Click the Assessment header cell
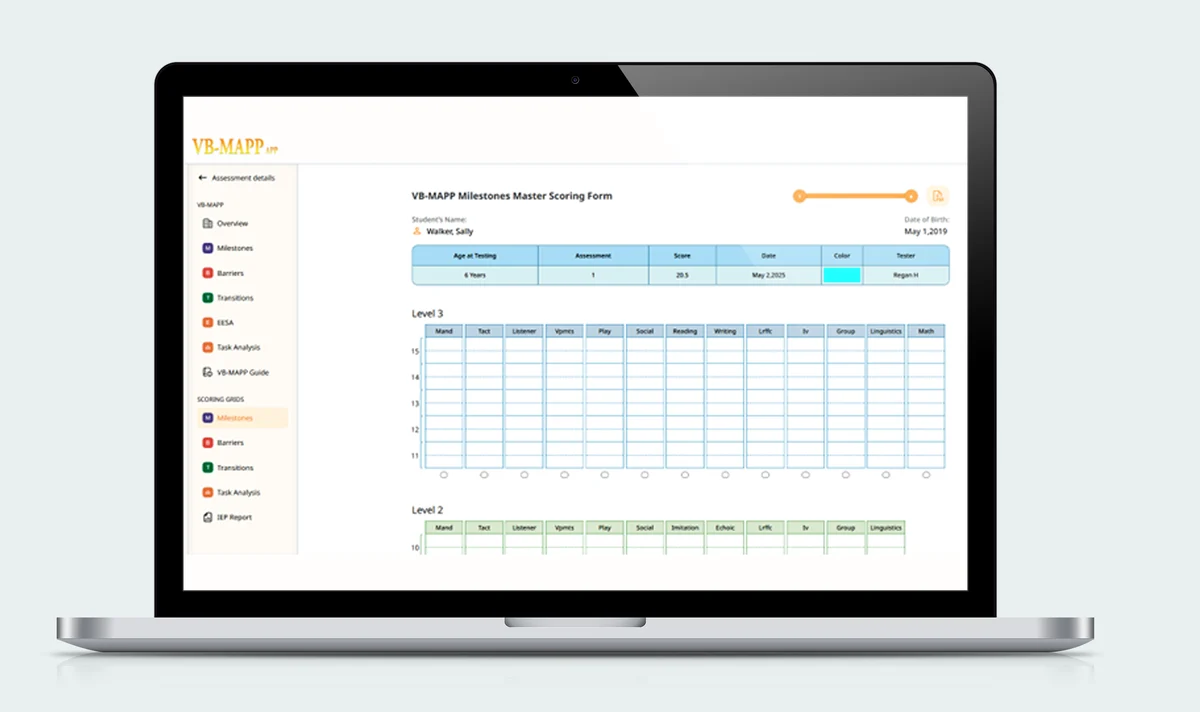This screenshot has height=712, width=1200. coord(593,256)
